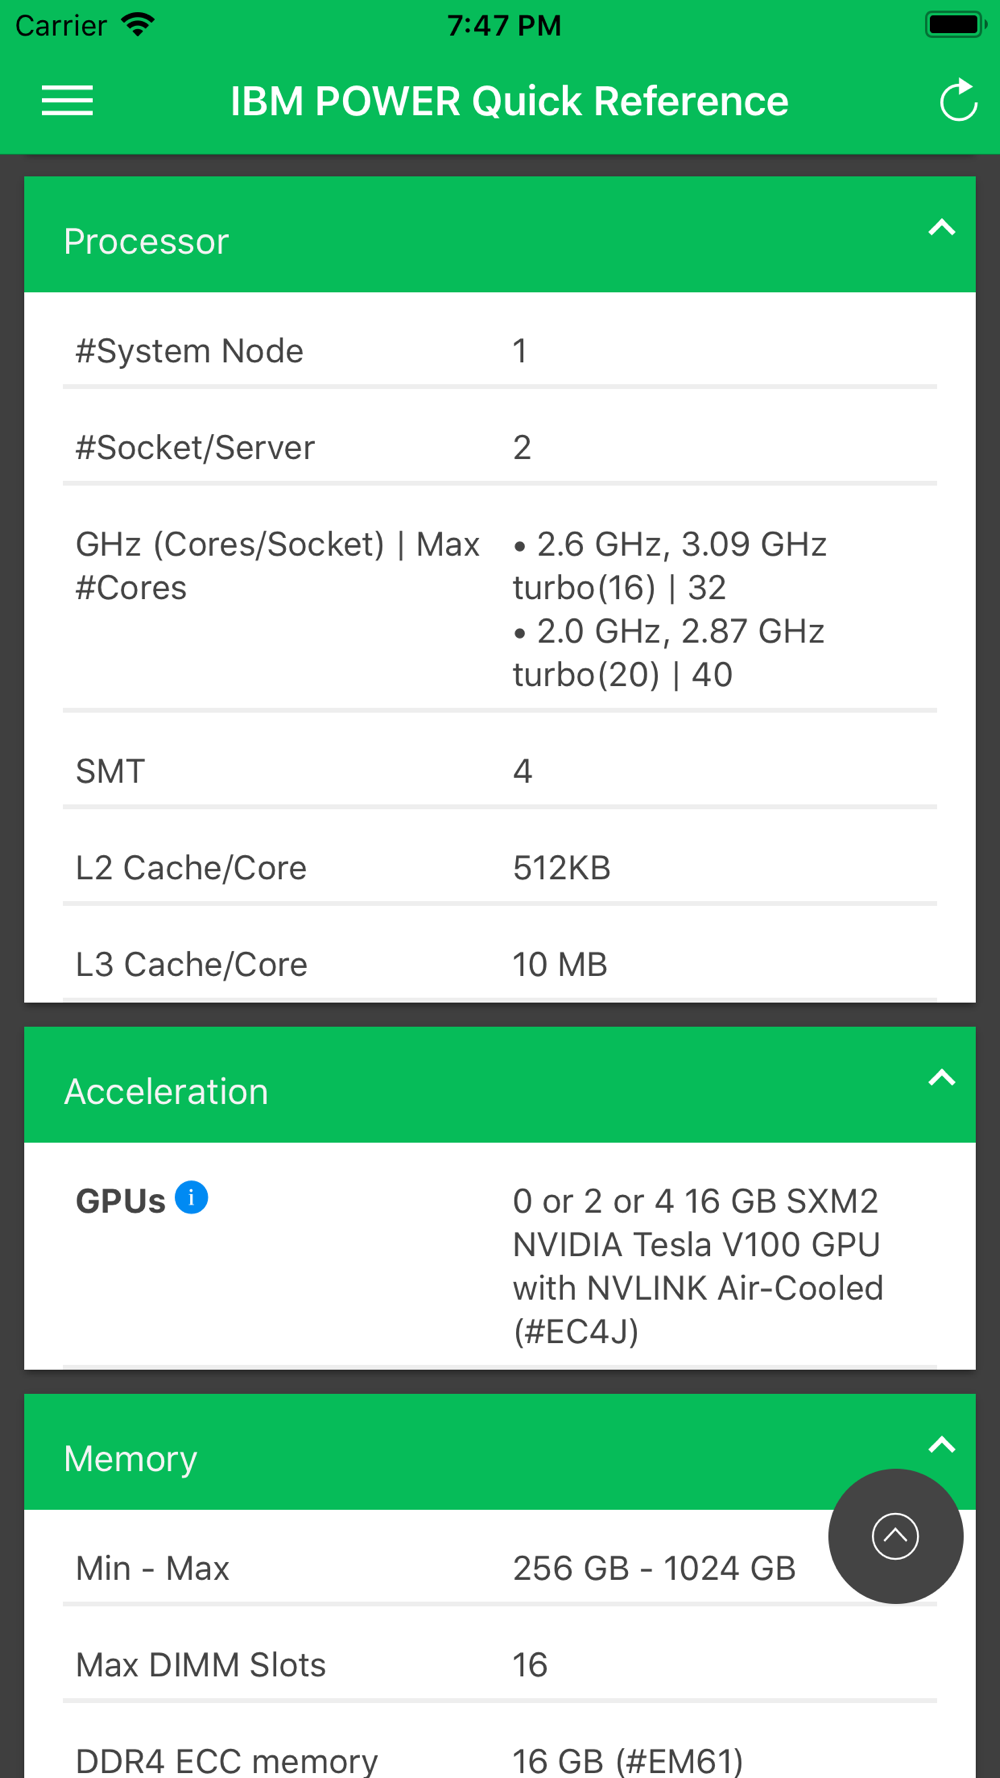This screenshot has width=1000, height=1778.
Task: Tap the Wi-Fi icon in status bar
Action: (138, 24)
